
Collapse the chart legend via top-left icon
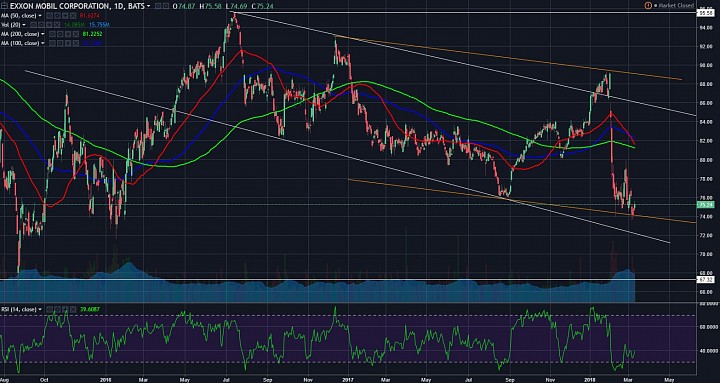pyautogui.click(x=4, y=6)
